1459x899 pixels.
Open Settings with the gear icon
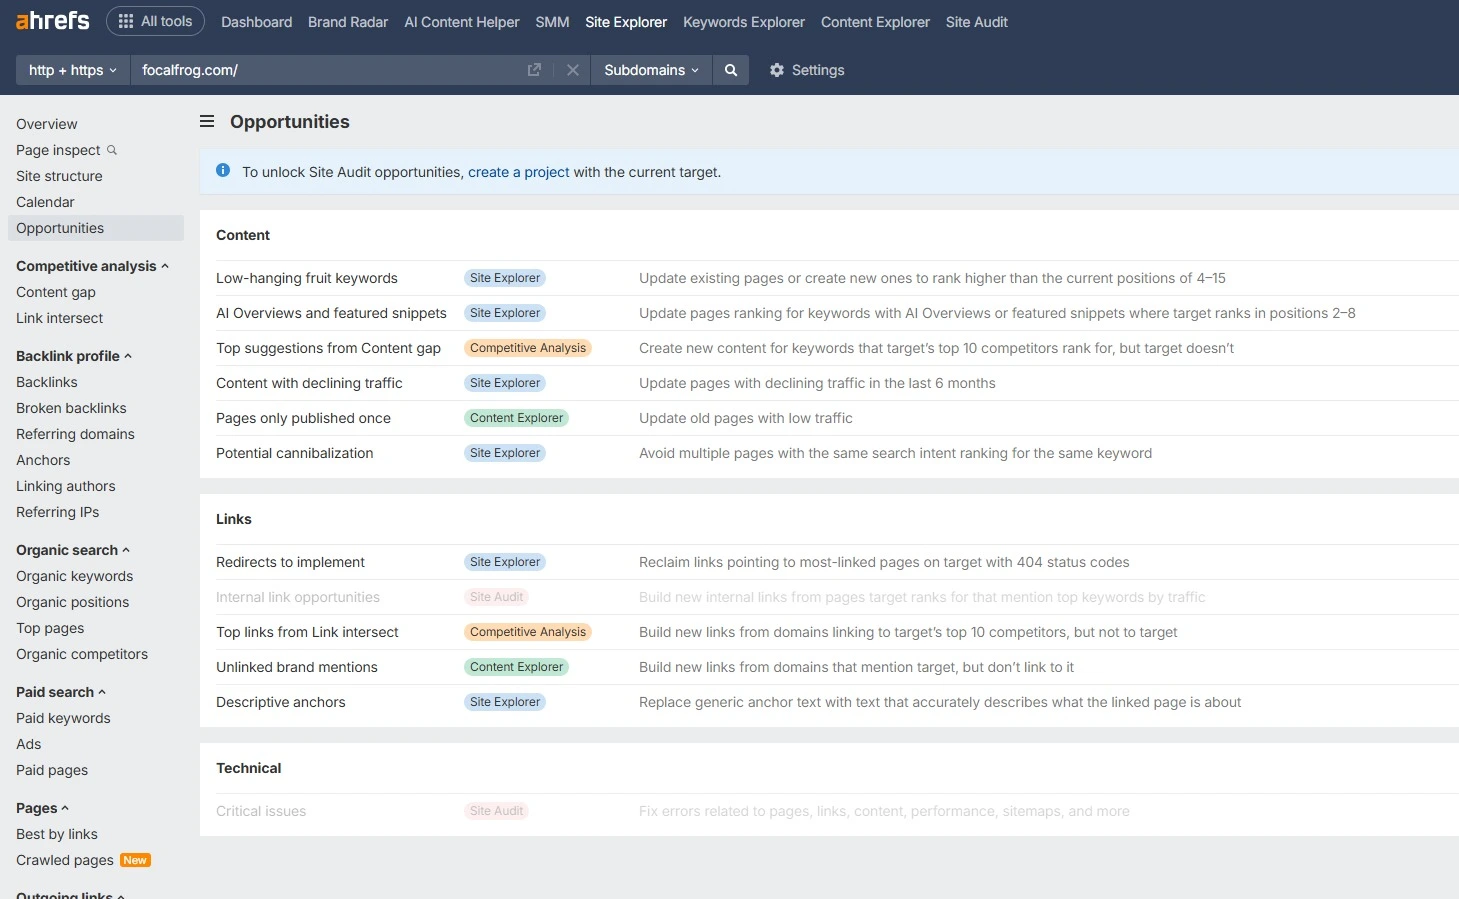(777, 70)
